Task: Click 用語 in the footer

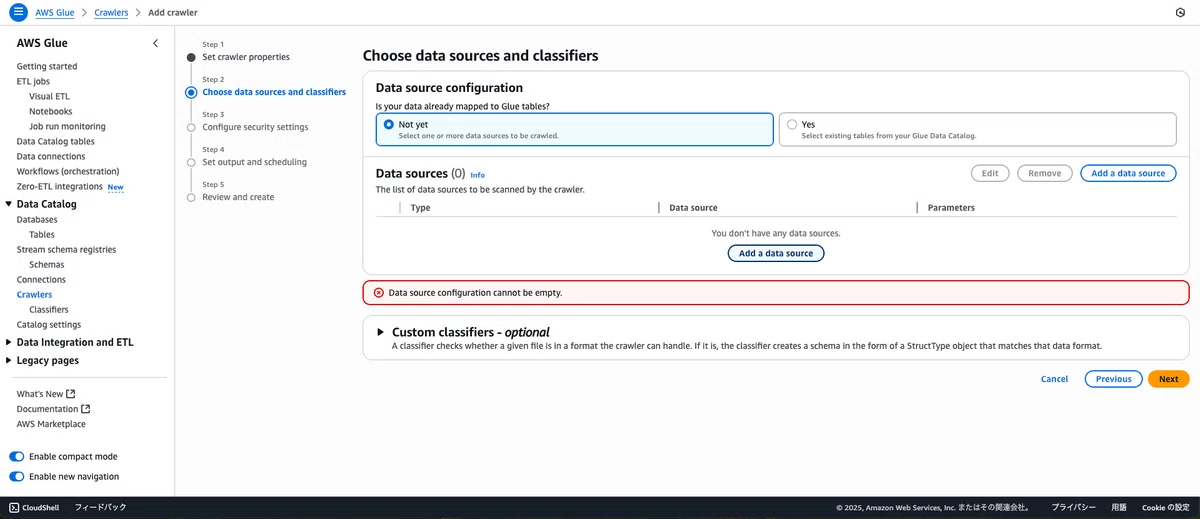Action: click(1119, 507)
